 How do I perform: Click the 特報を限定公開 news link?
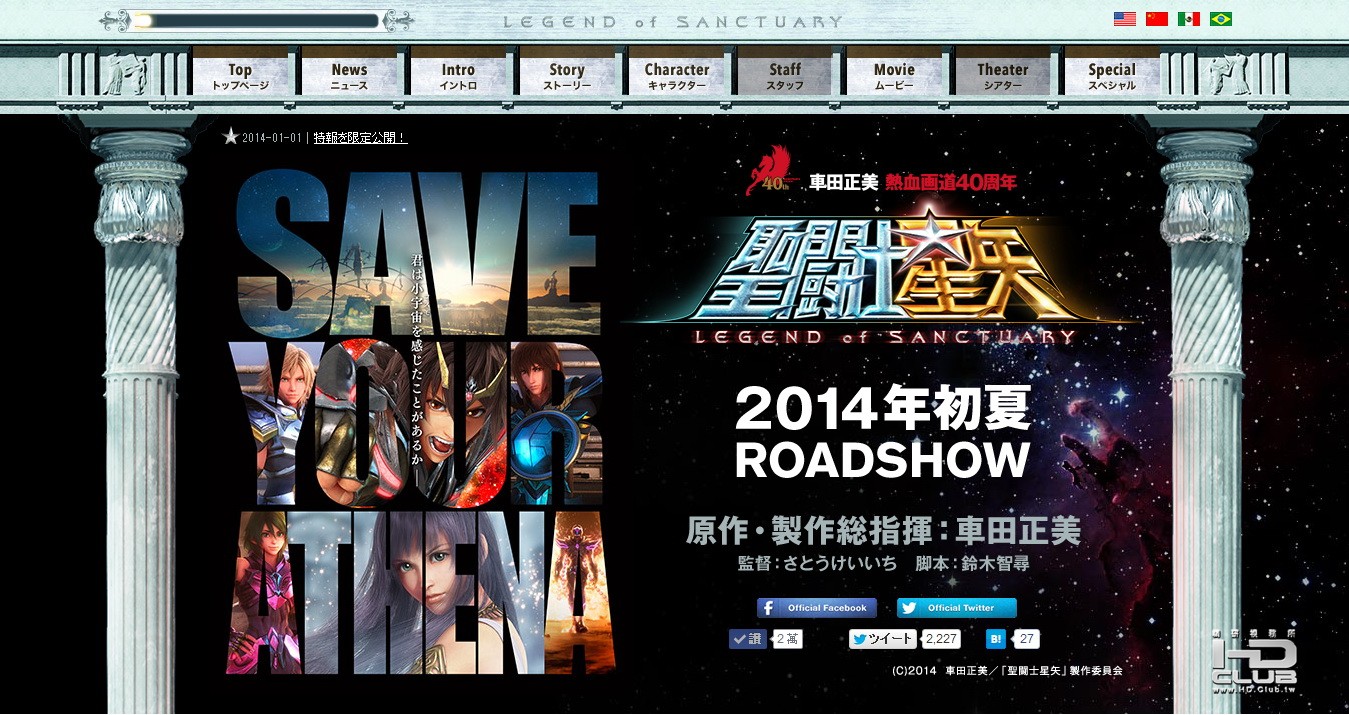360,138
